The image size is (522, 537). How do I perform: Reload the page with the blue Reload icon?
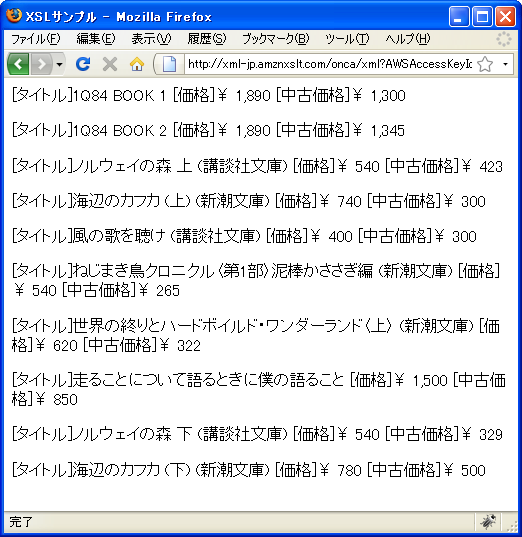pos(83,64)
